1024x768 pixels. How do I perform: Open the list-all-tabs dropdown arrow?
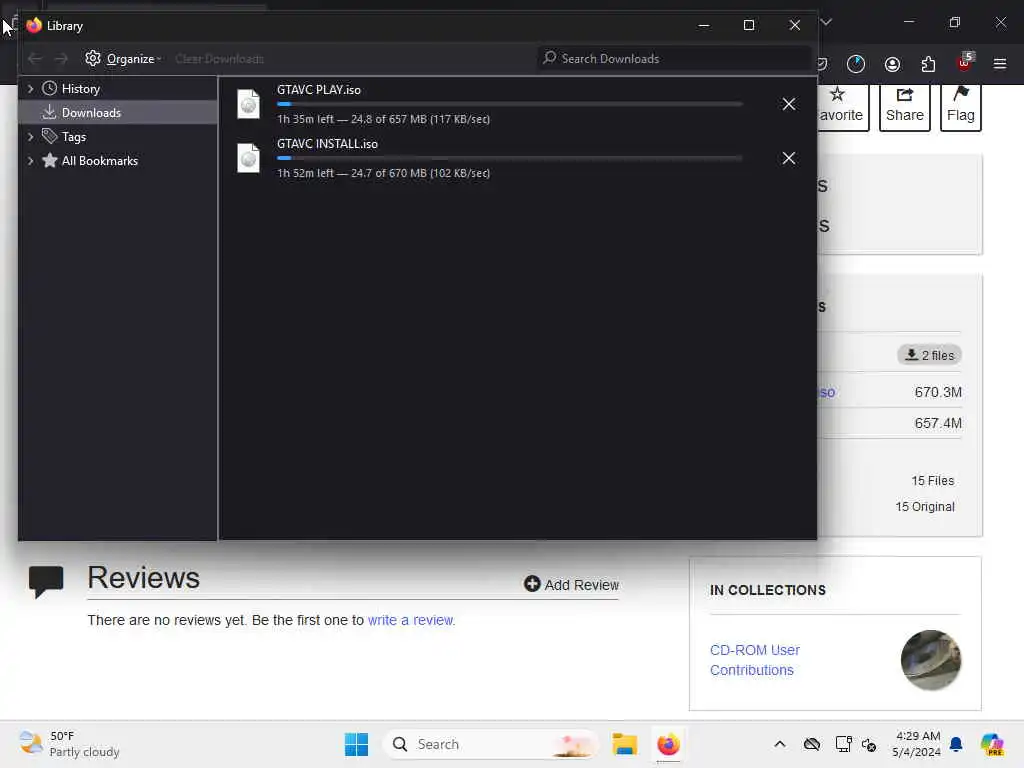pos(826,22)
